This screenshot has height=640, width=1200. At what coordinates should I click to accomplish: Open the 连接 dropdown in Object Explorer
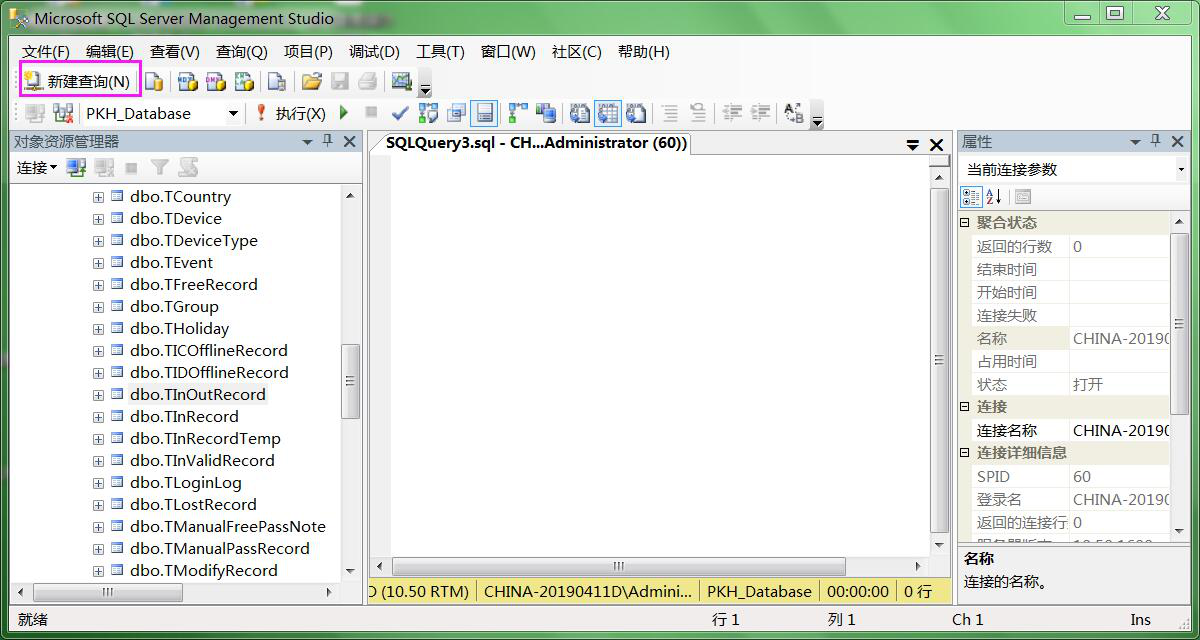coord(37,168)
